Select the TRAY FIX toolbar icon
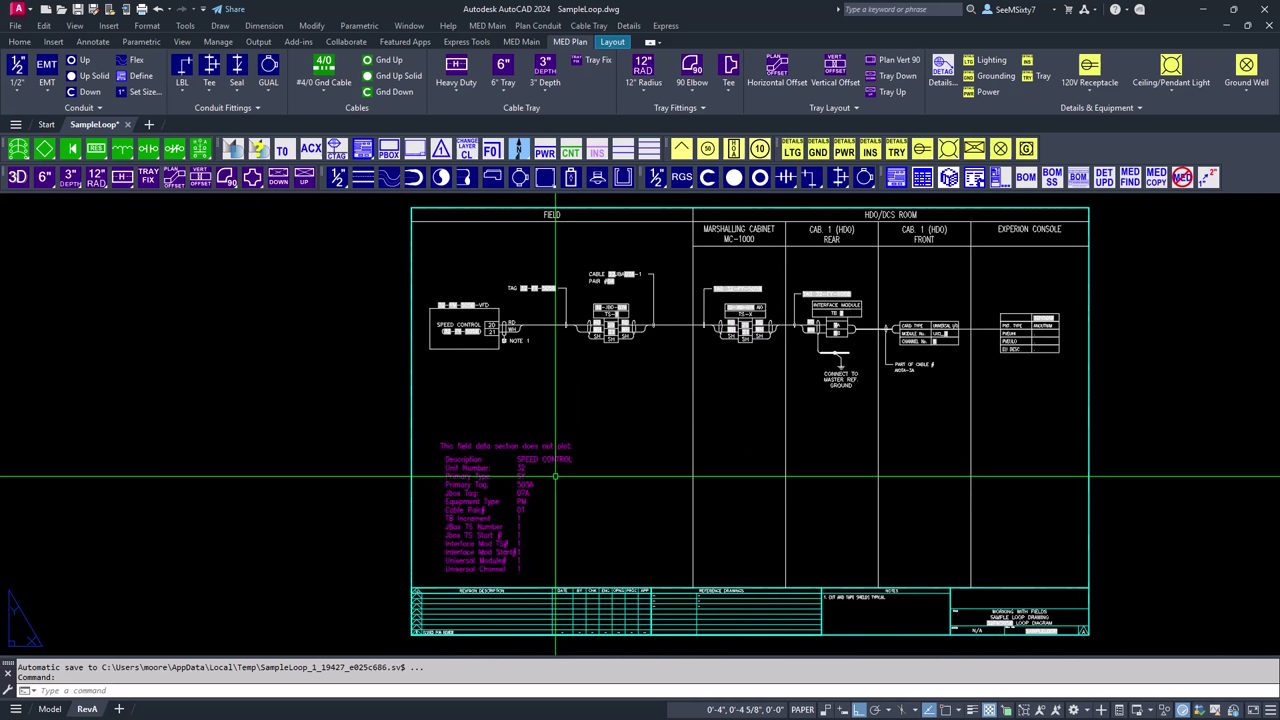Viewport: 1280px width, 720px height. (x=148, y=177)
